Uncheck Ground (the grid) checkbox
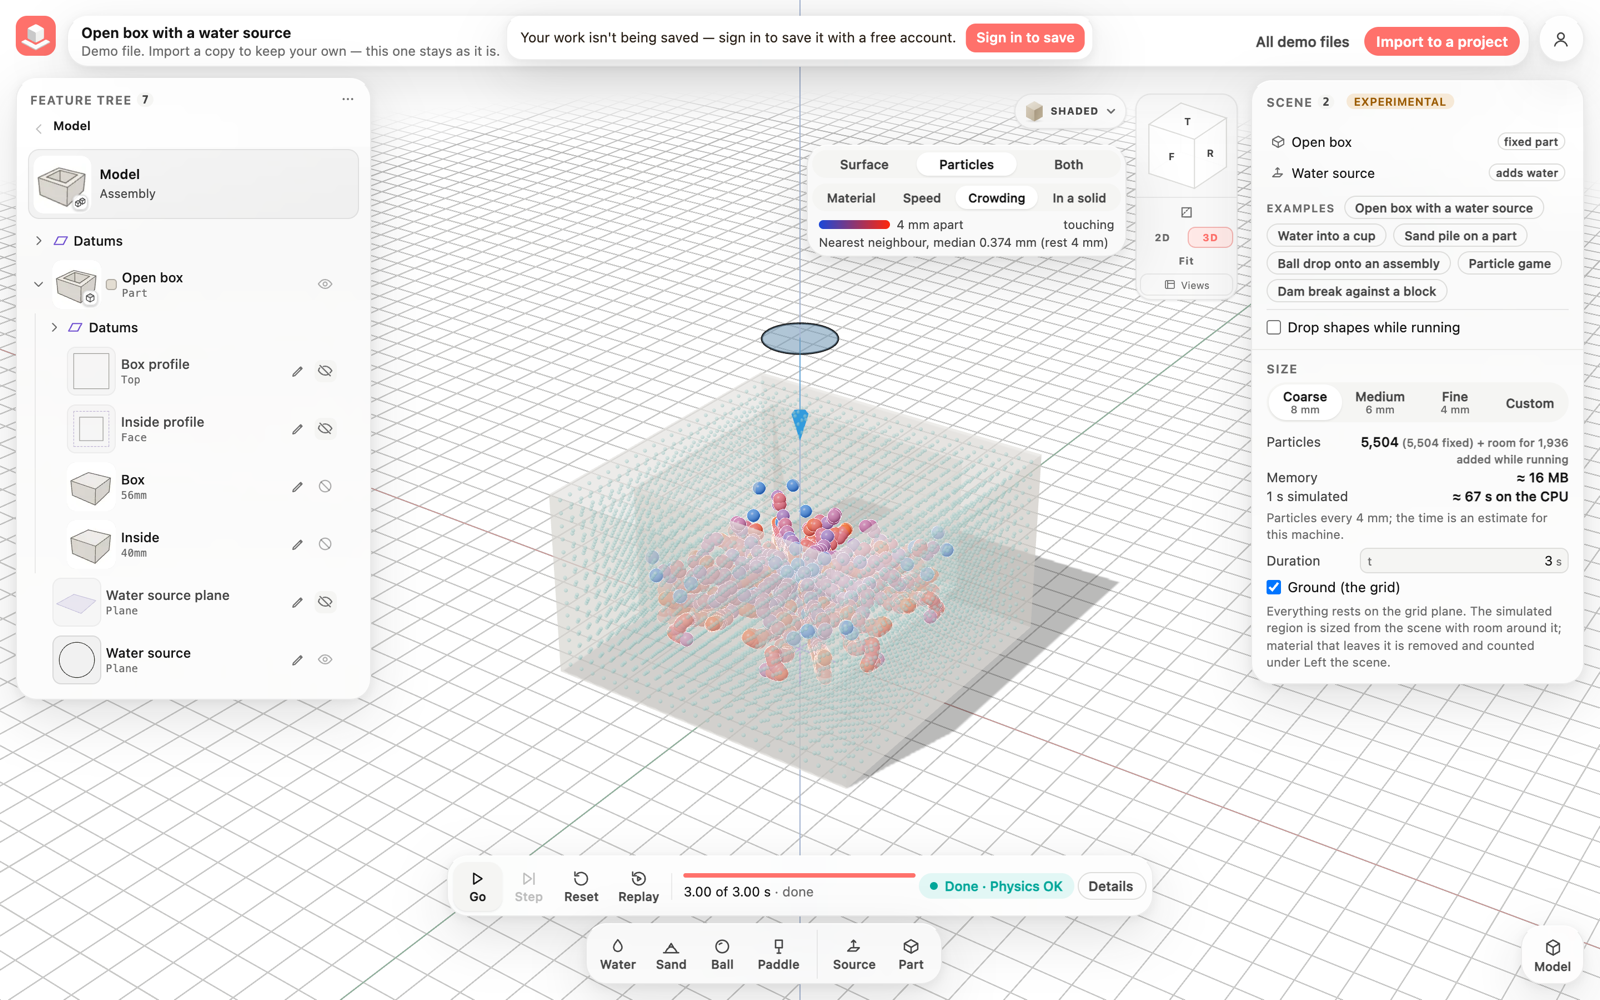This screenshot has width=1600, height=1000. coord(1274,587)
